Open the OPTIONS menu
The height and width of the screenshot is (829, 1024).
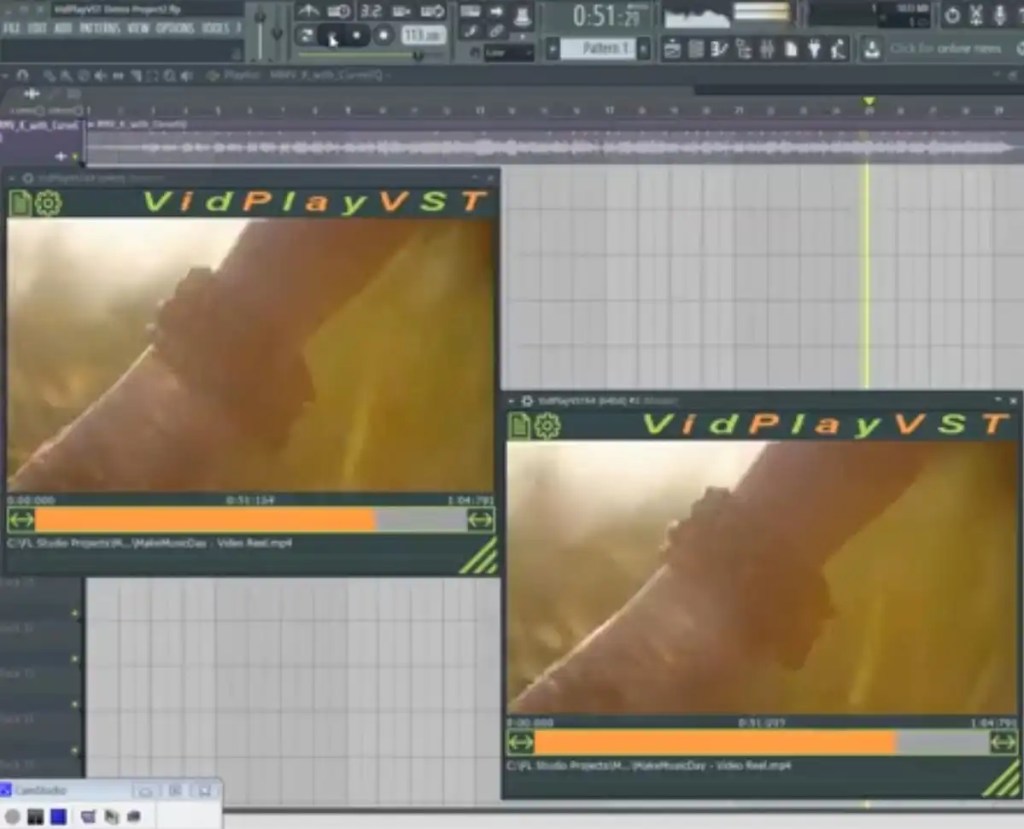[x=175, y=29]
